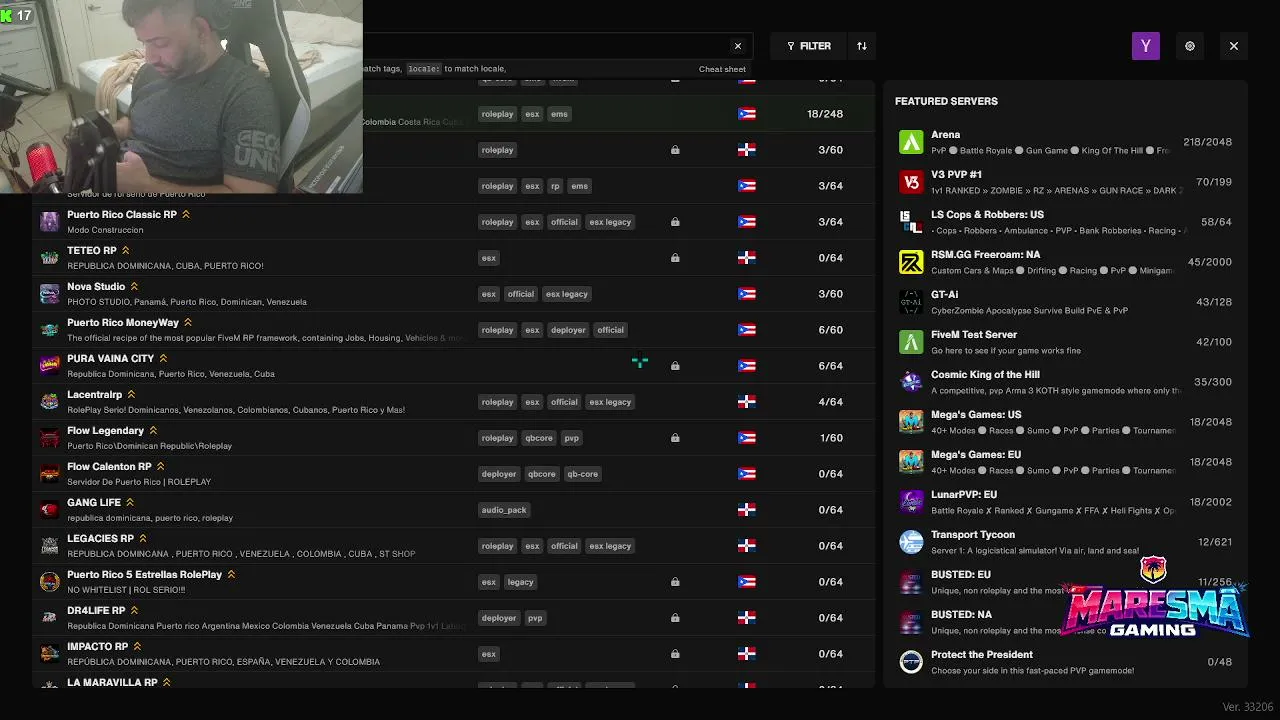Viewport: 1280px width, 720px height.
Task: Open Mega's Games: EU featured entry
Action: pyautogui.click(x=1065, y=462)
